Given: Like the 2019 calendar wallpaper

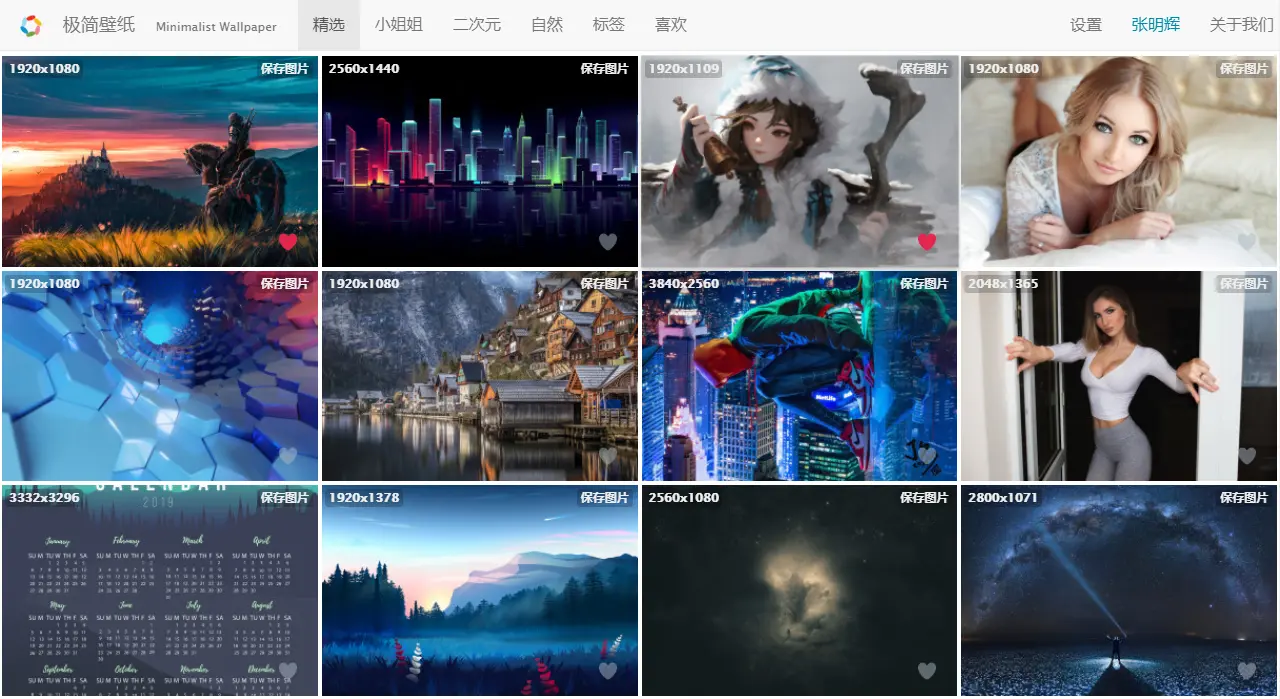Looking at the screenshot, I should (288, 670).
